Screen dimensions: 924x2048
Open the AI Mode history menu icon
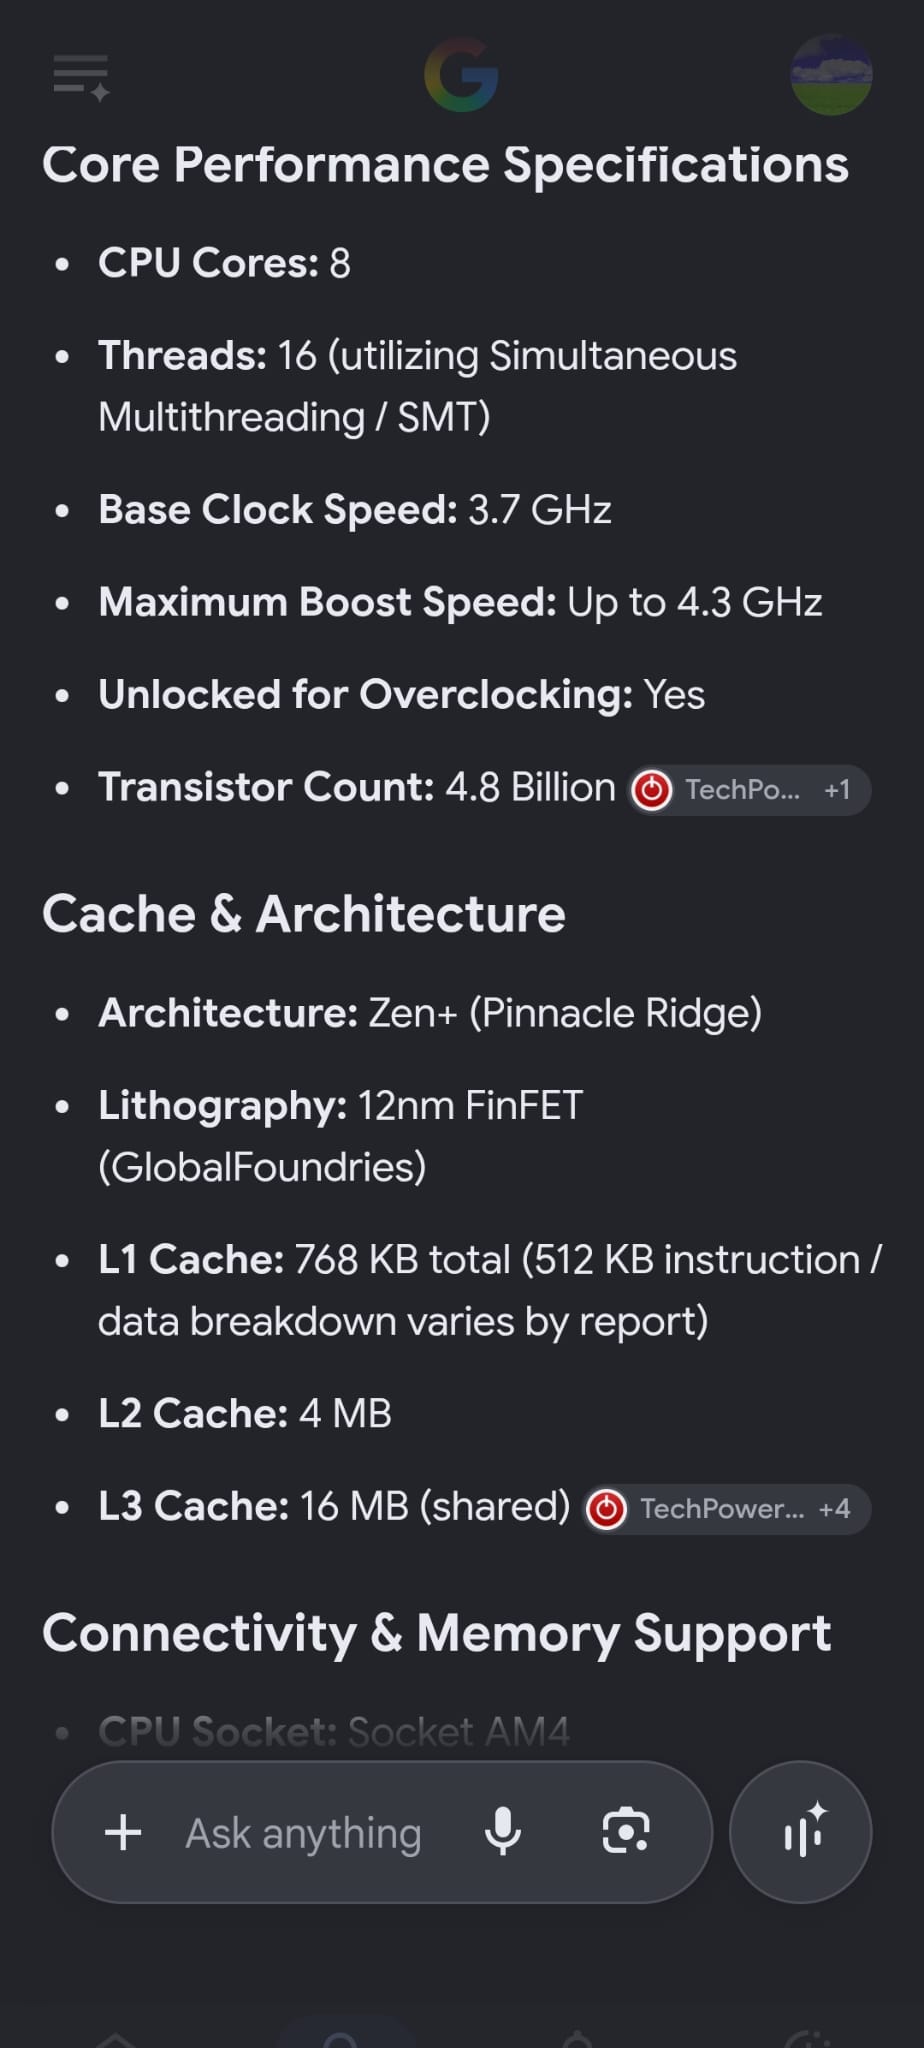click(81, 78)
